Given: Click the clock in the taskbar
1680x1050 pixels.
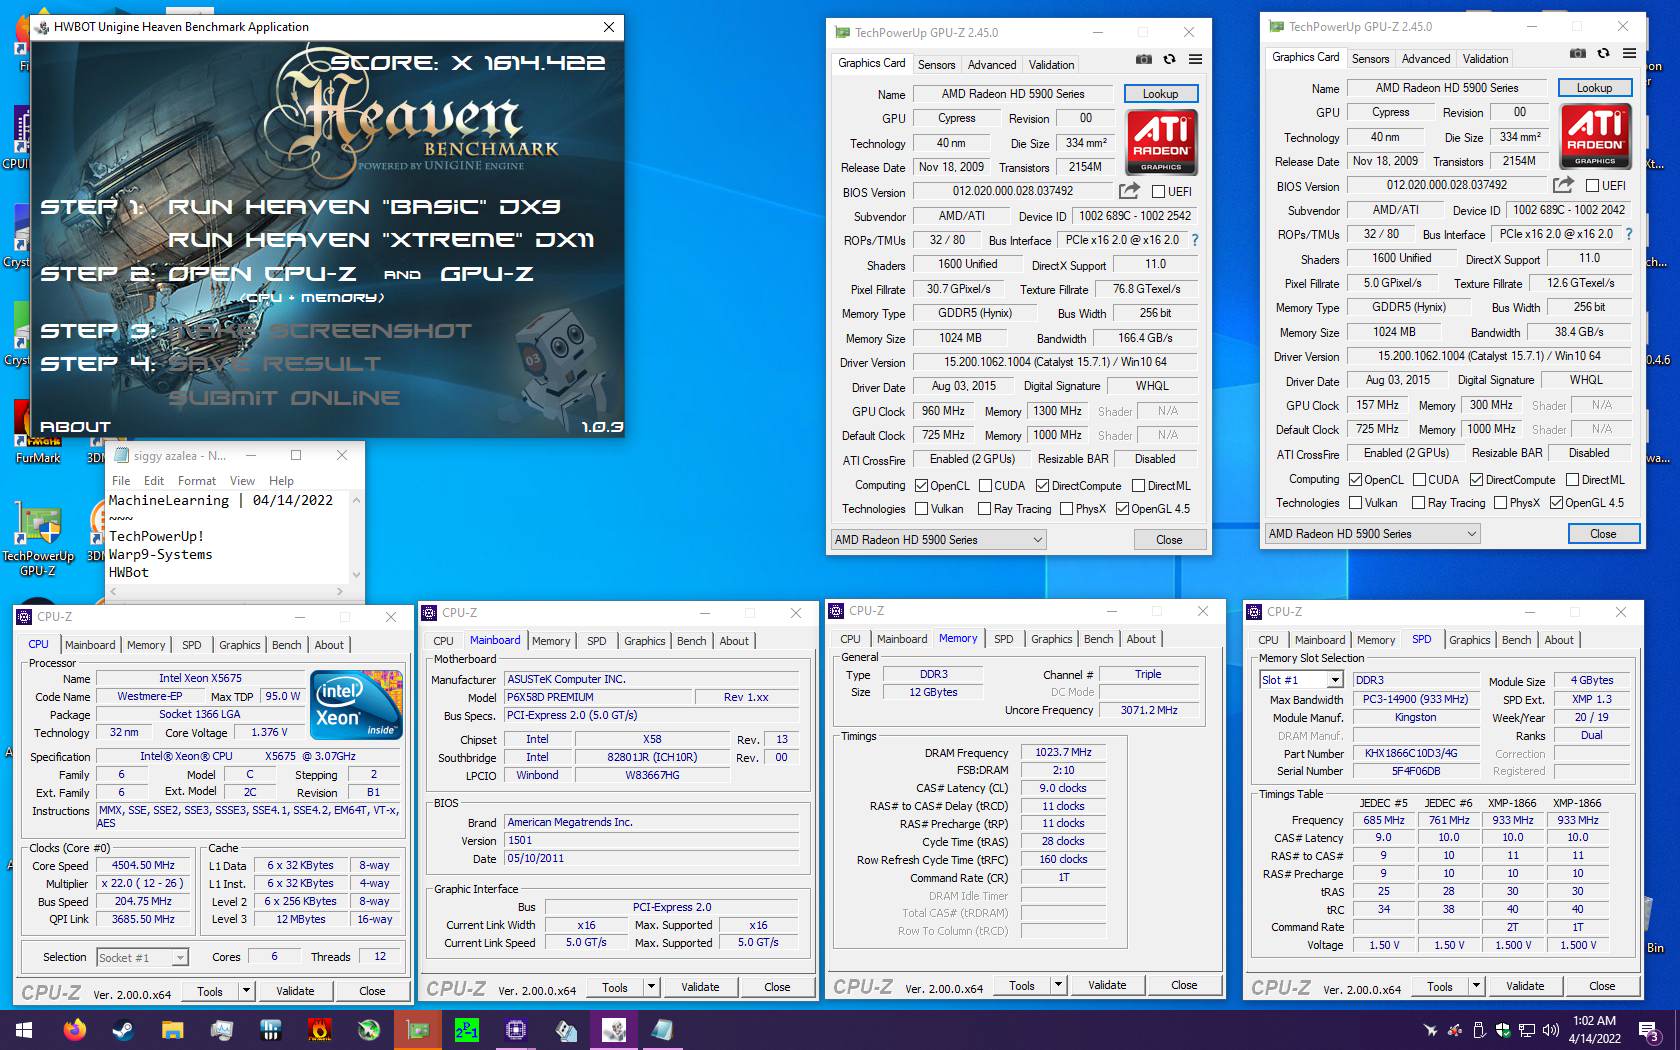Looking at the screenshot, I should coord(1594,1030).
